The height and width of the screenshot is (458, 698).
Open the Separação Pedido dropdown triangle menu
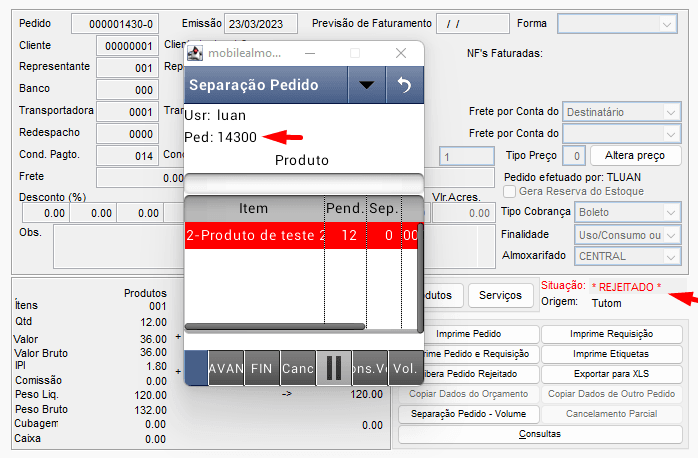click(x=366, y=86)
